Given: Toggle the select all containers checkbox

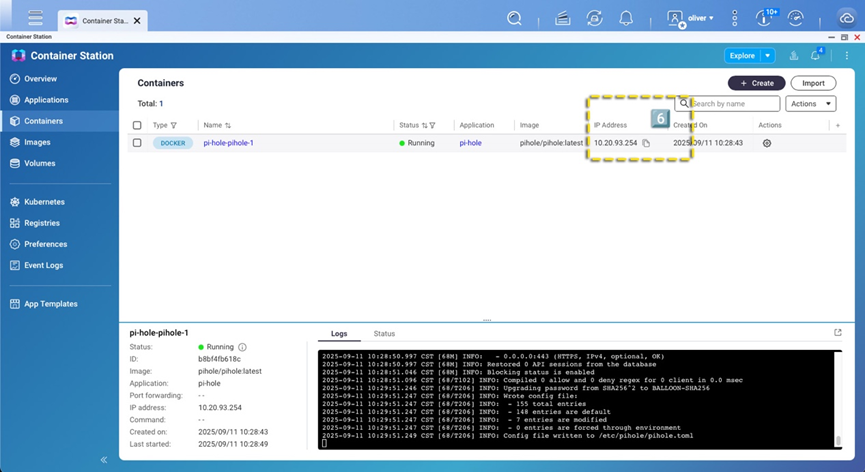Looking at the screenshot, I should (137, 125).
